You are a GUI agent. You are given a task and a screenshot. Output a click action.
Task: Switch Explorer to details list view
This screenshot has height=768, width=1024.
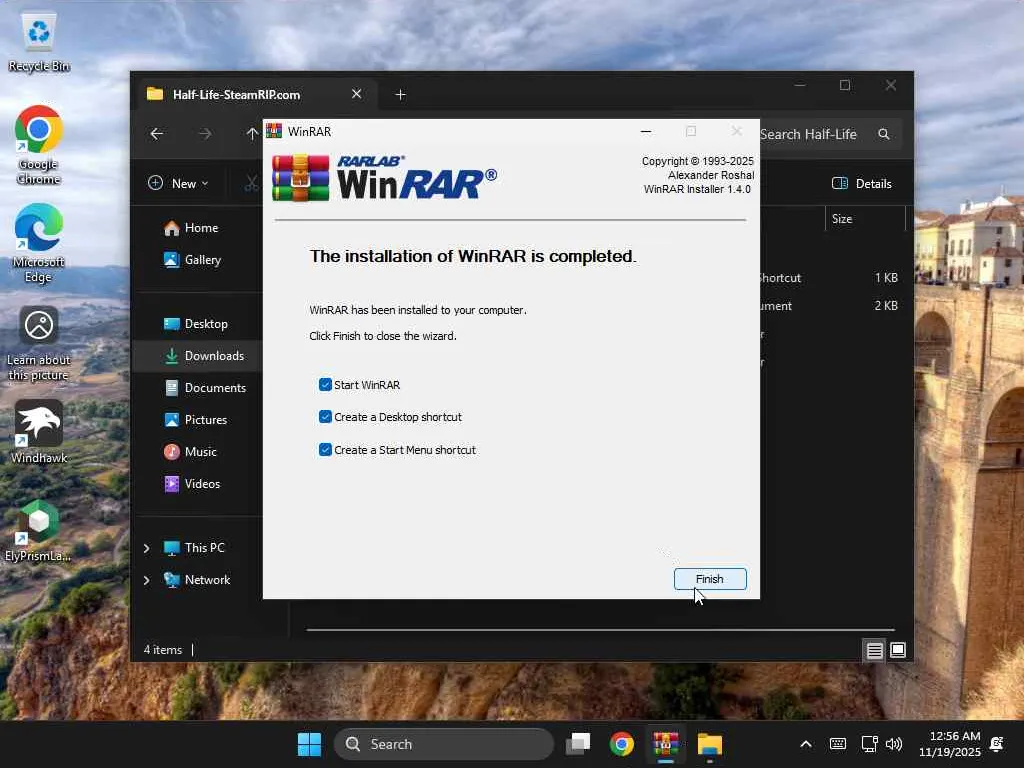click(x=874, y=650)
